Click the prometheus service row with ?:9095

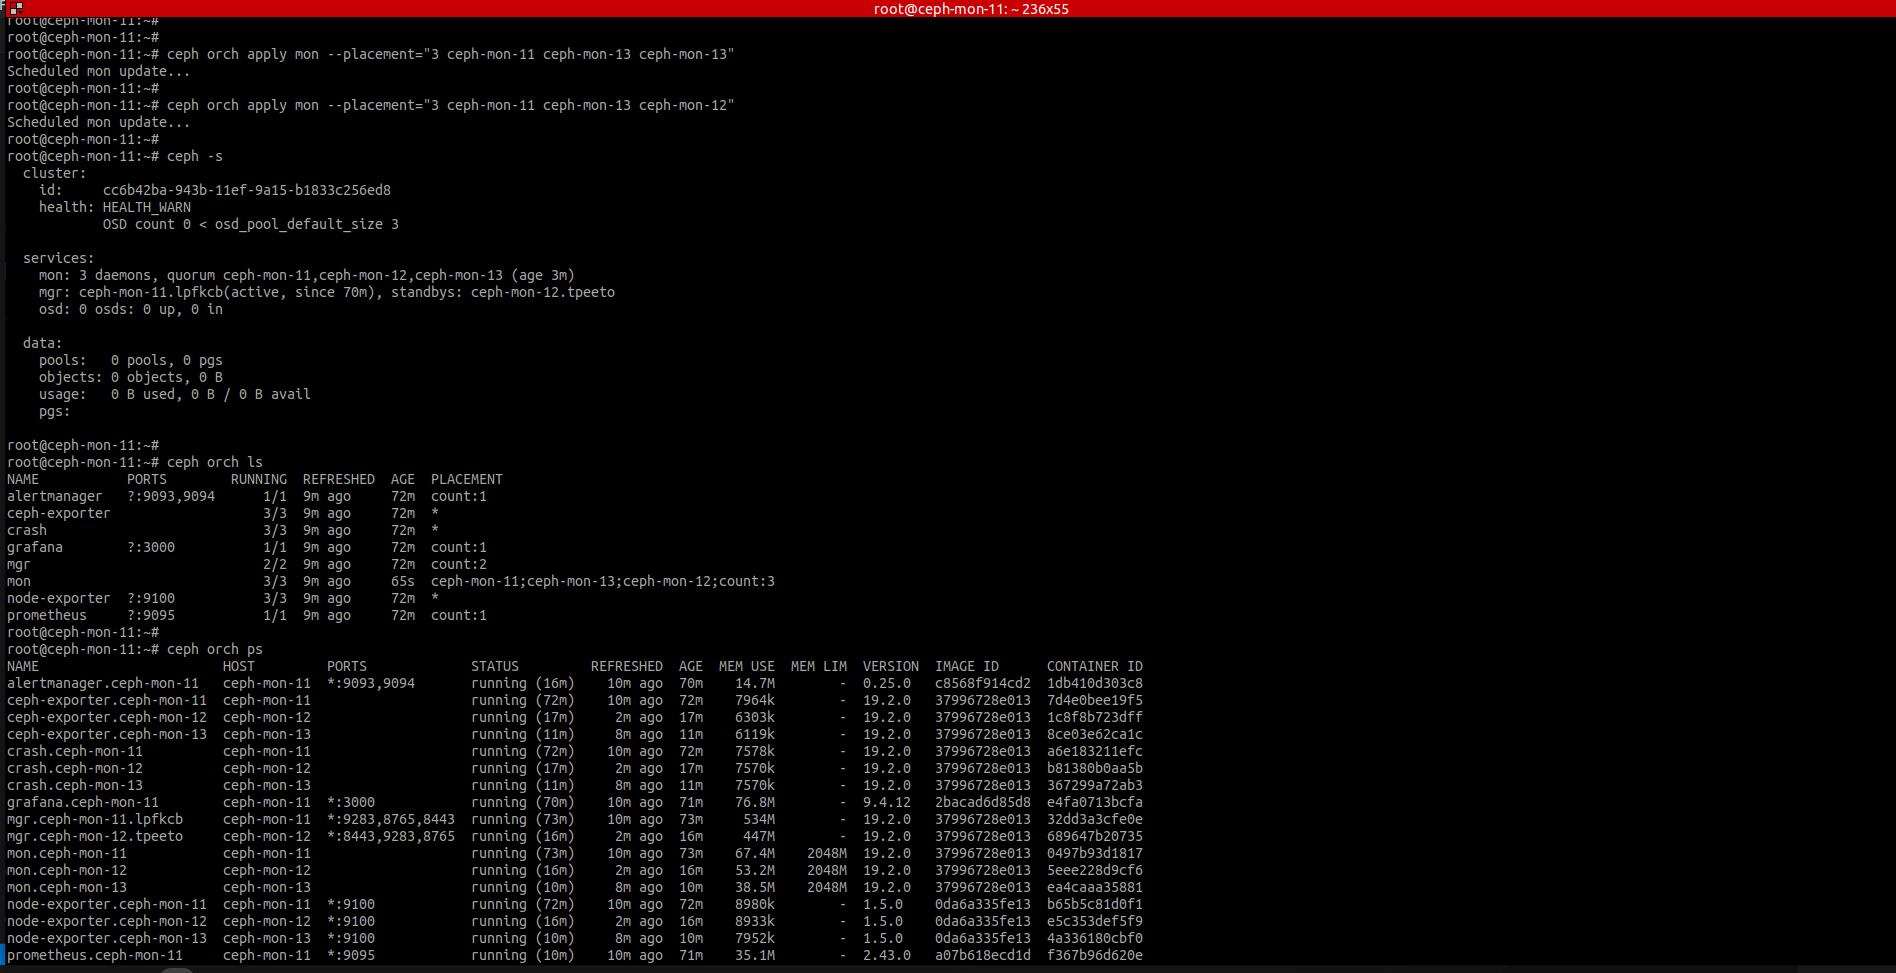click(247, 615)
